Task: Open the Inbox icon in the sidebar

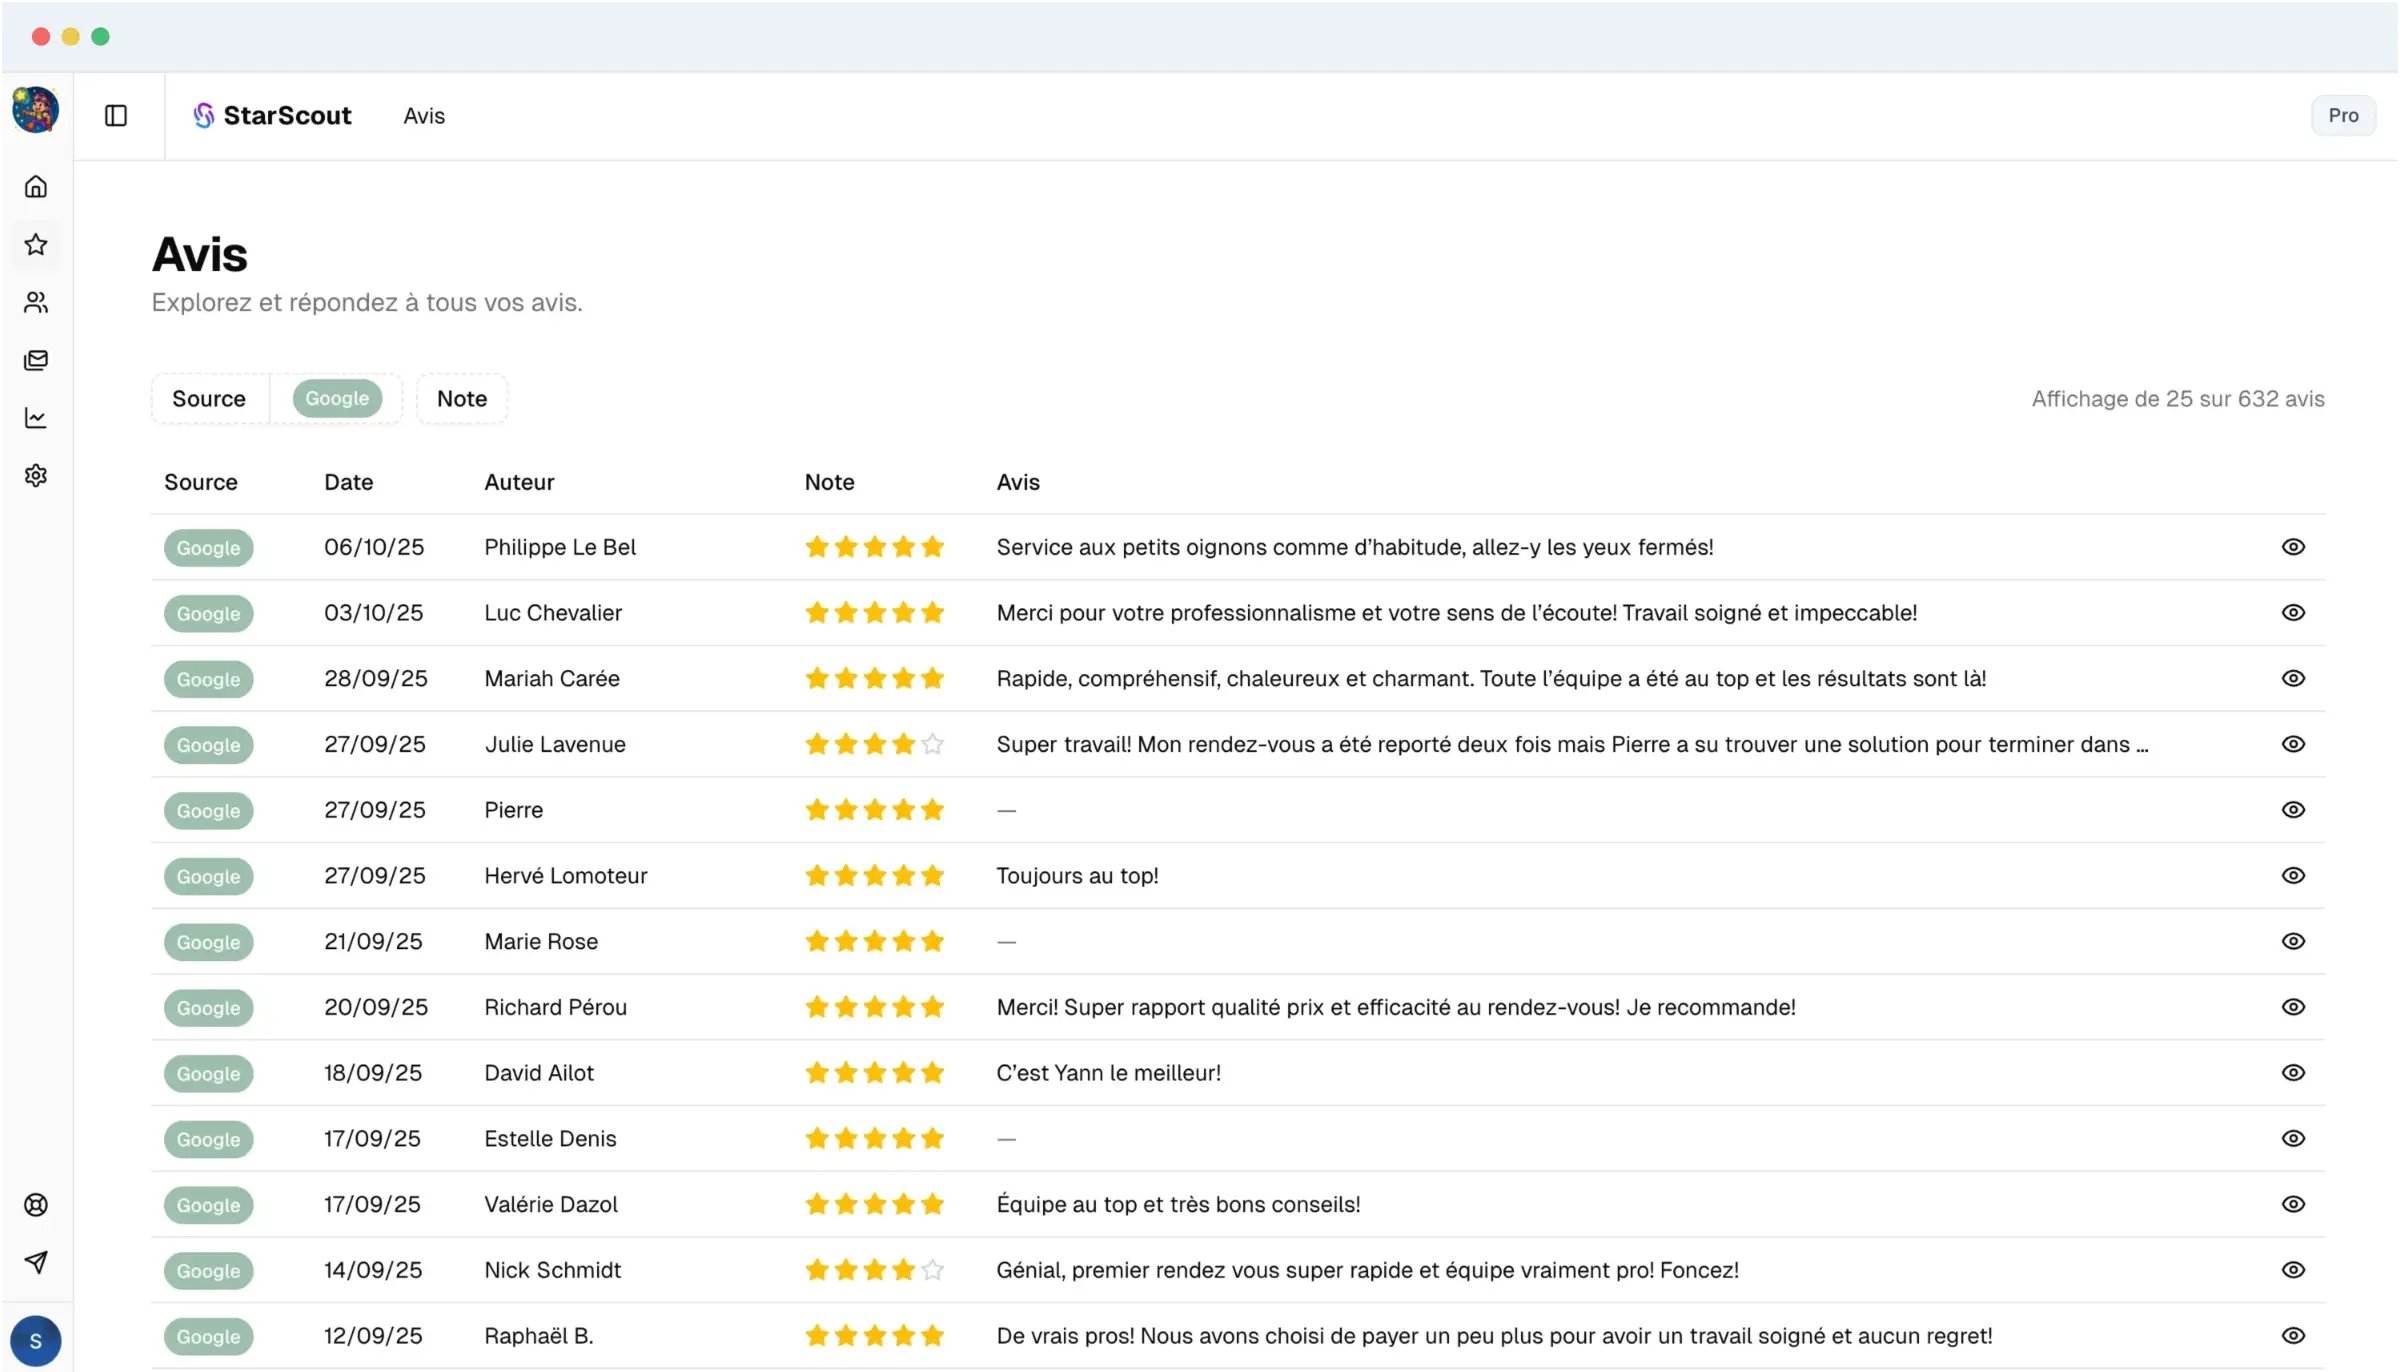Action: [36, 360]
